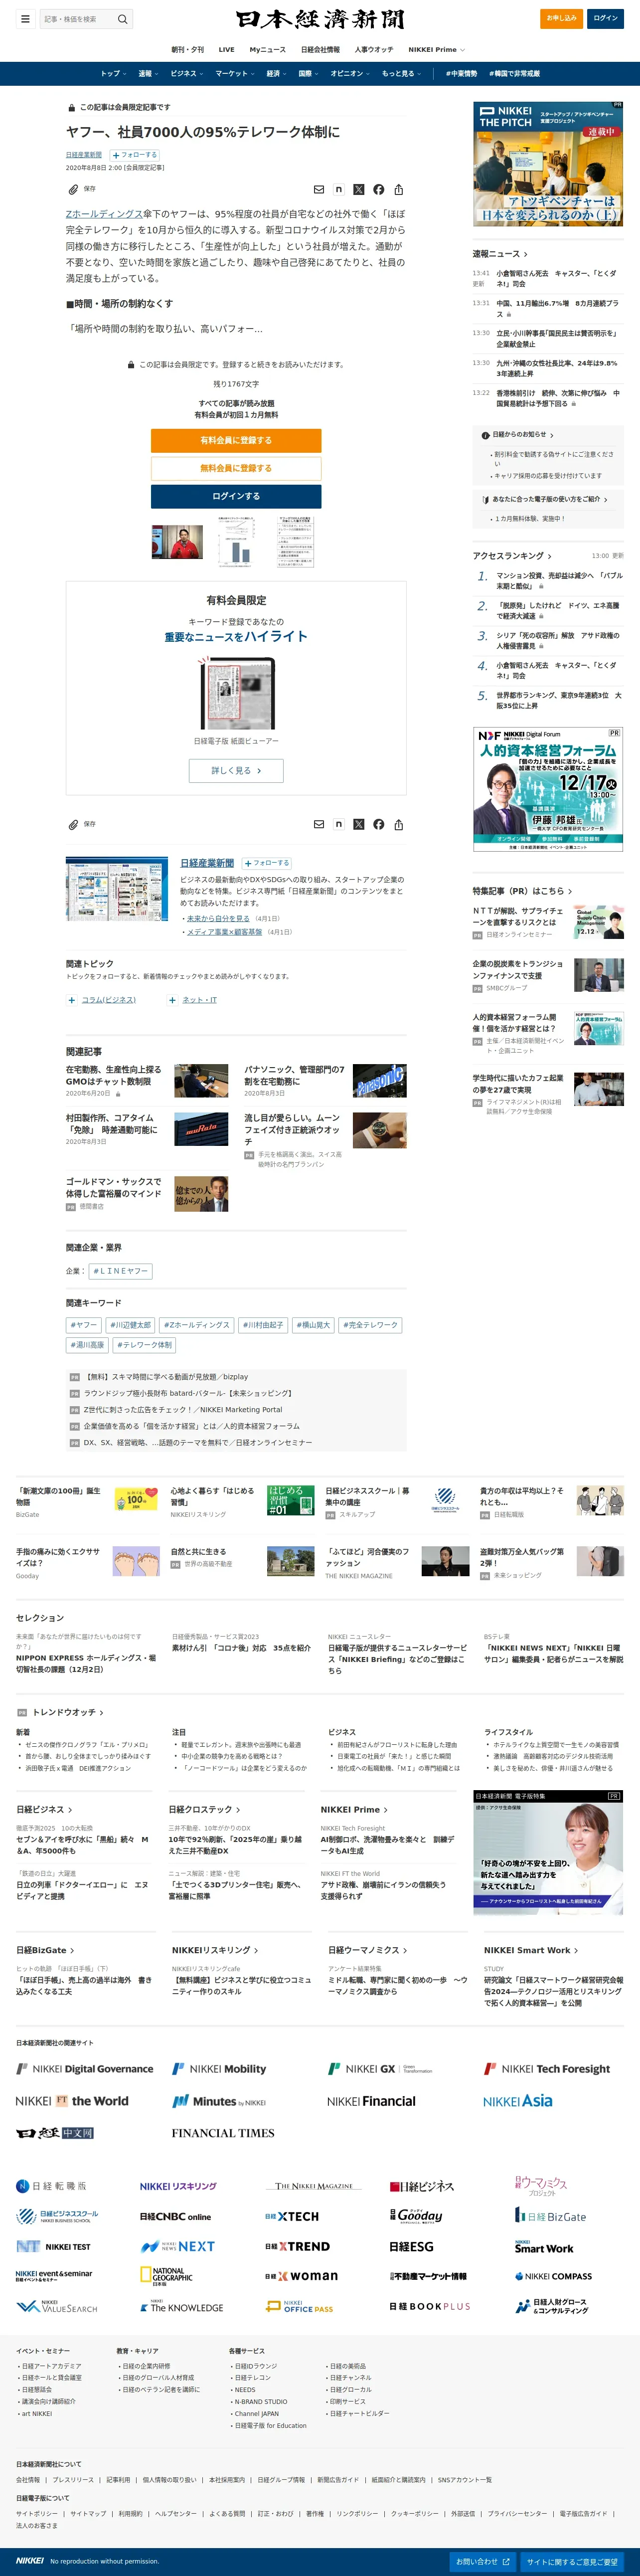Open the Myニュース menu item
This screenshot has height=2576, width=640.
(x=267, y=49)
